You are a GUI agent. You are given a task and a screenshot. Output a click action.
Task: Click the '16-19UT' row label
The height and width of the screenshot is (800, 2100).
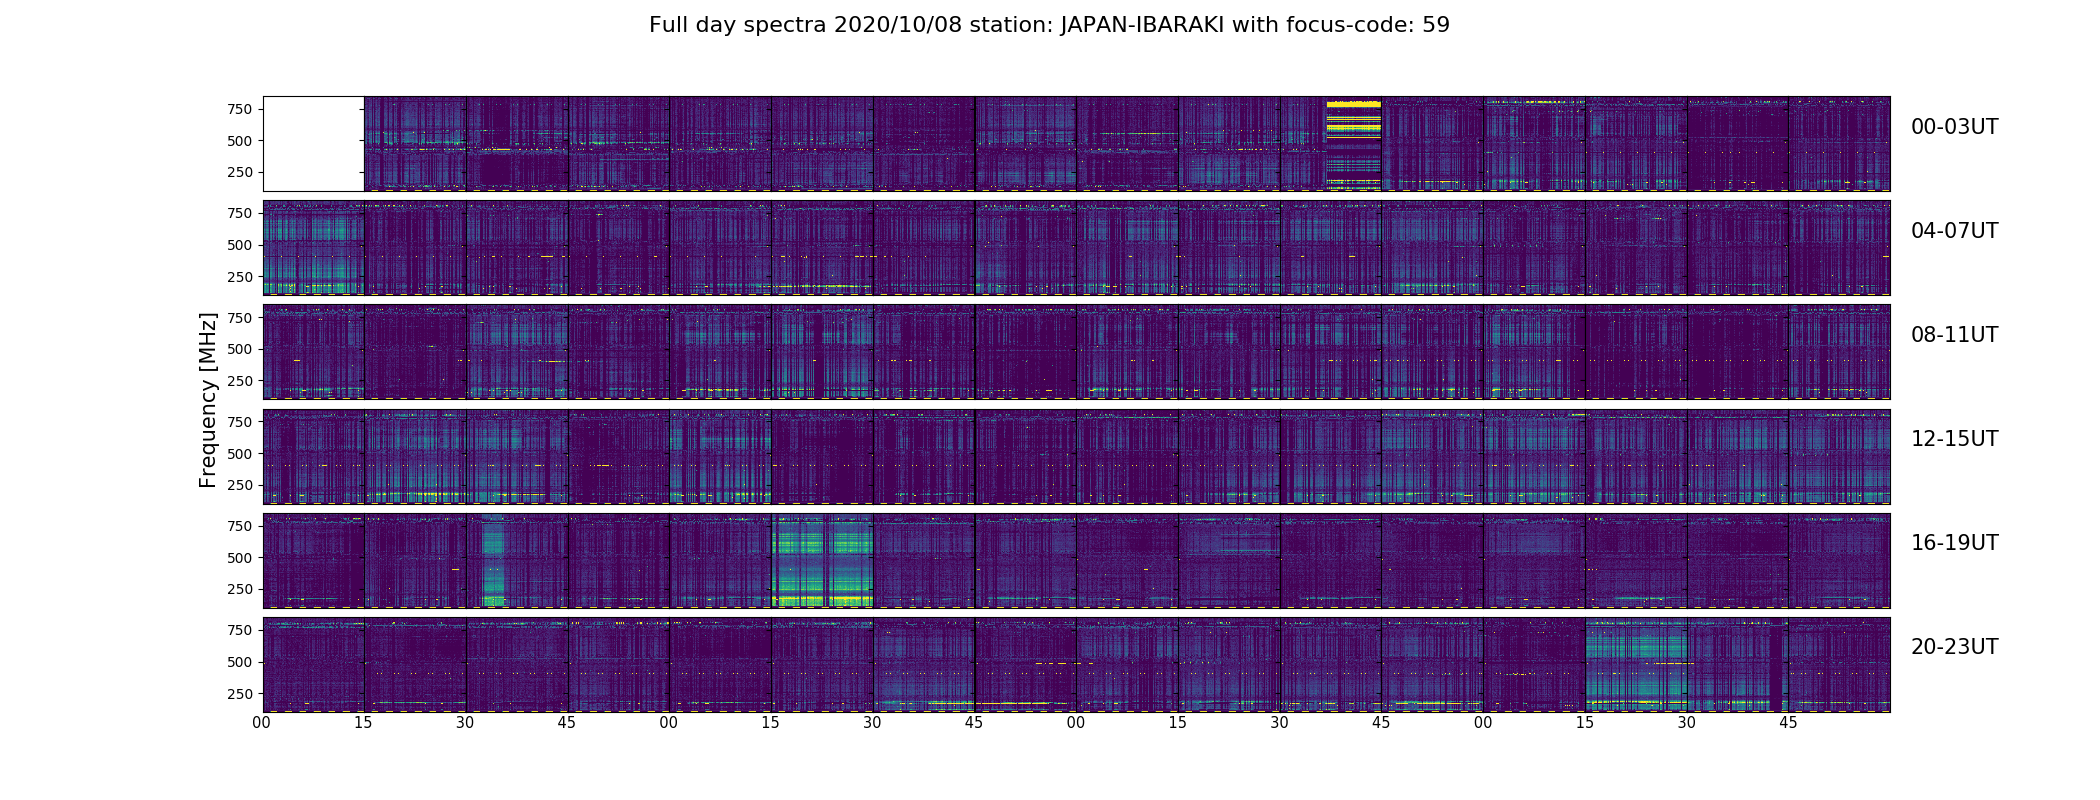1954,543
